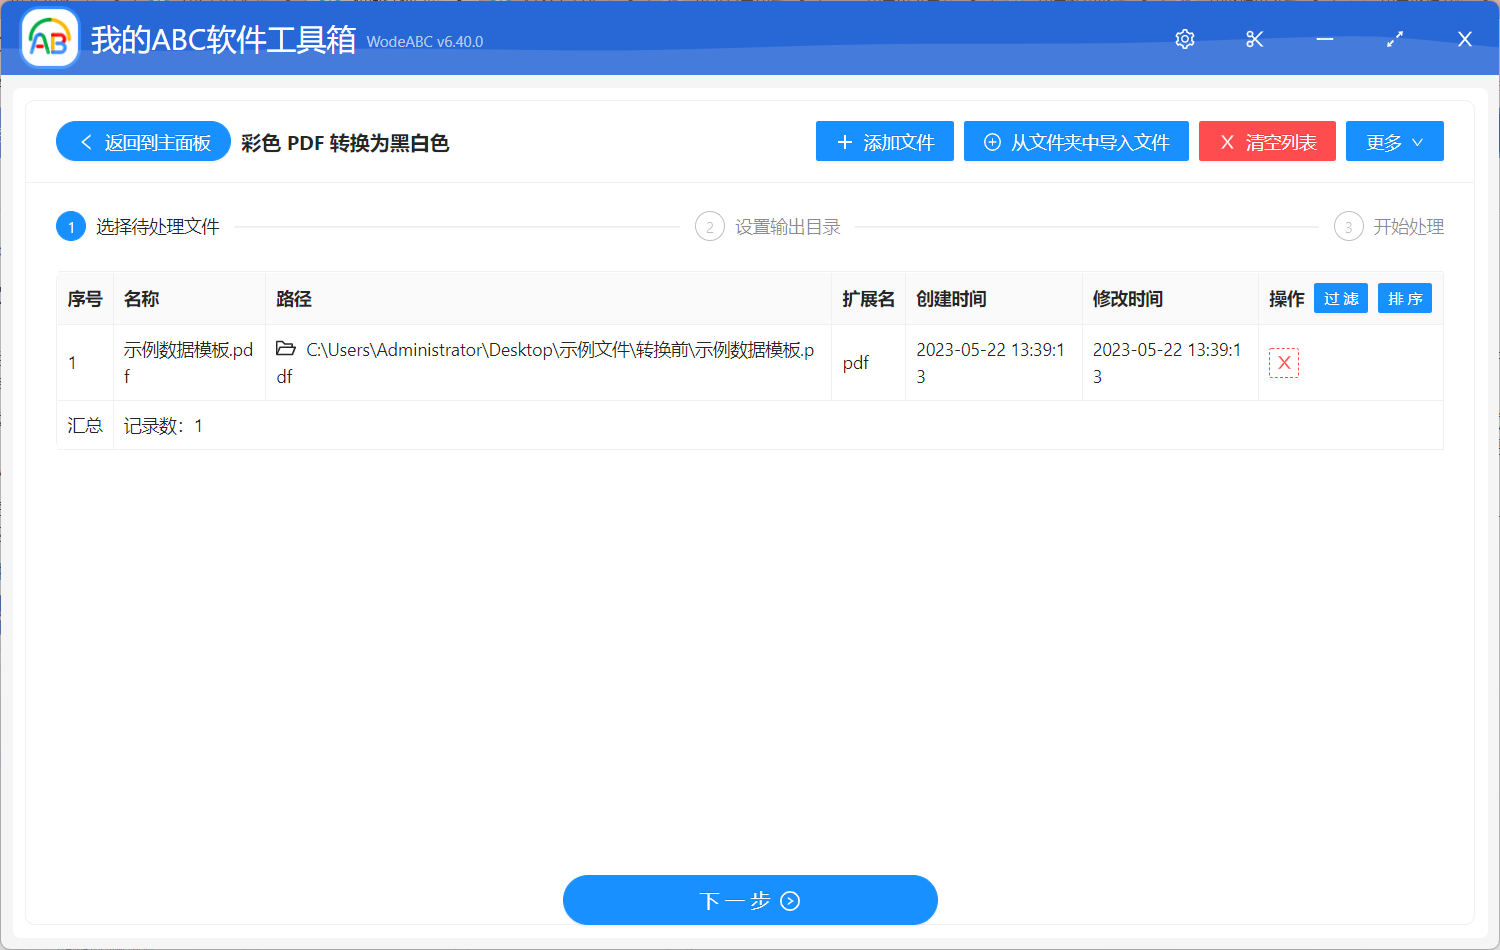Open the 过滤 filter tool
The height and width of the screenshot is (950, 1500).
(x=1340, y=298)
